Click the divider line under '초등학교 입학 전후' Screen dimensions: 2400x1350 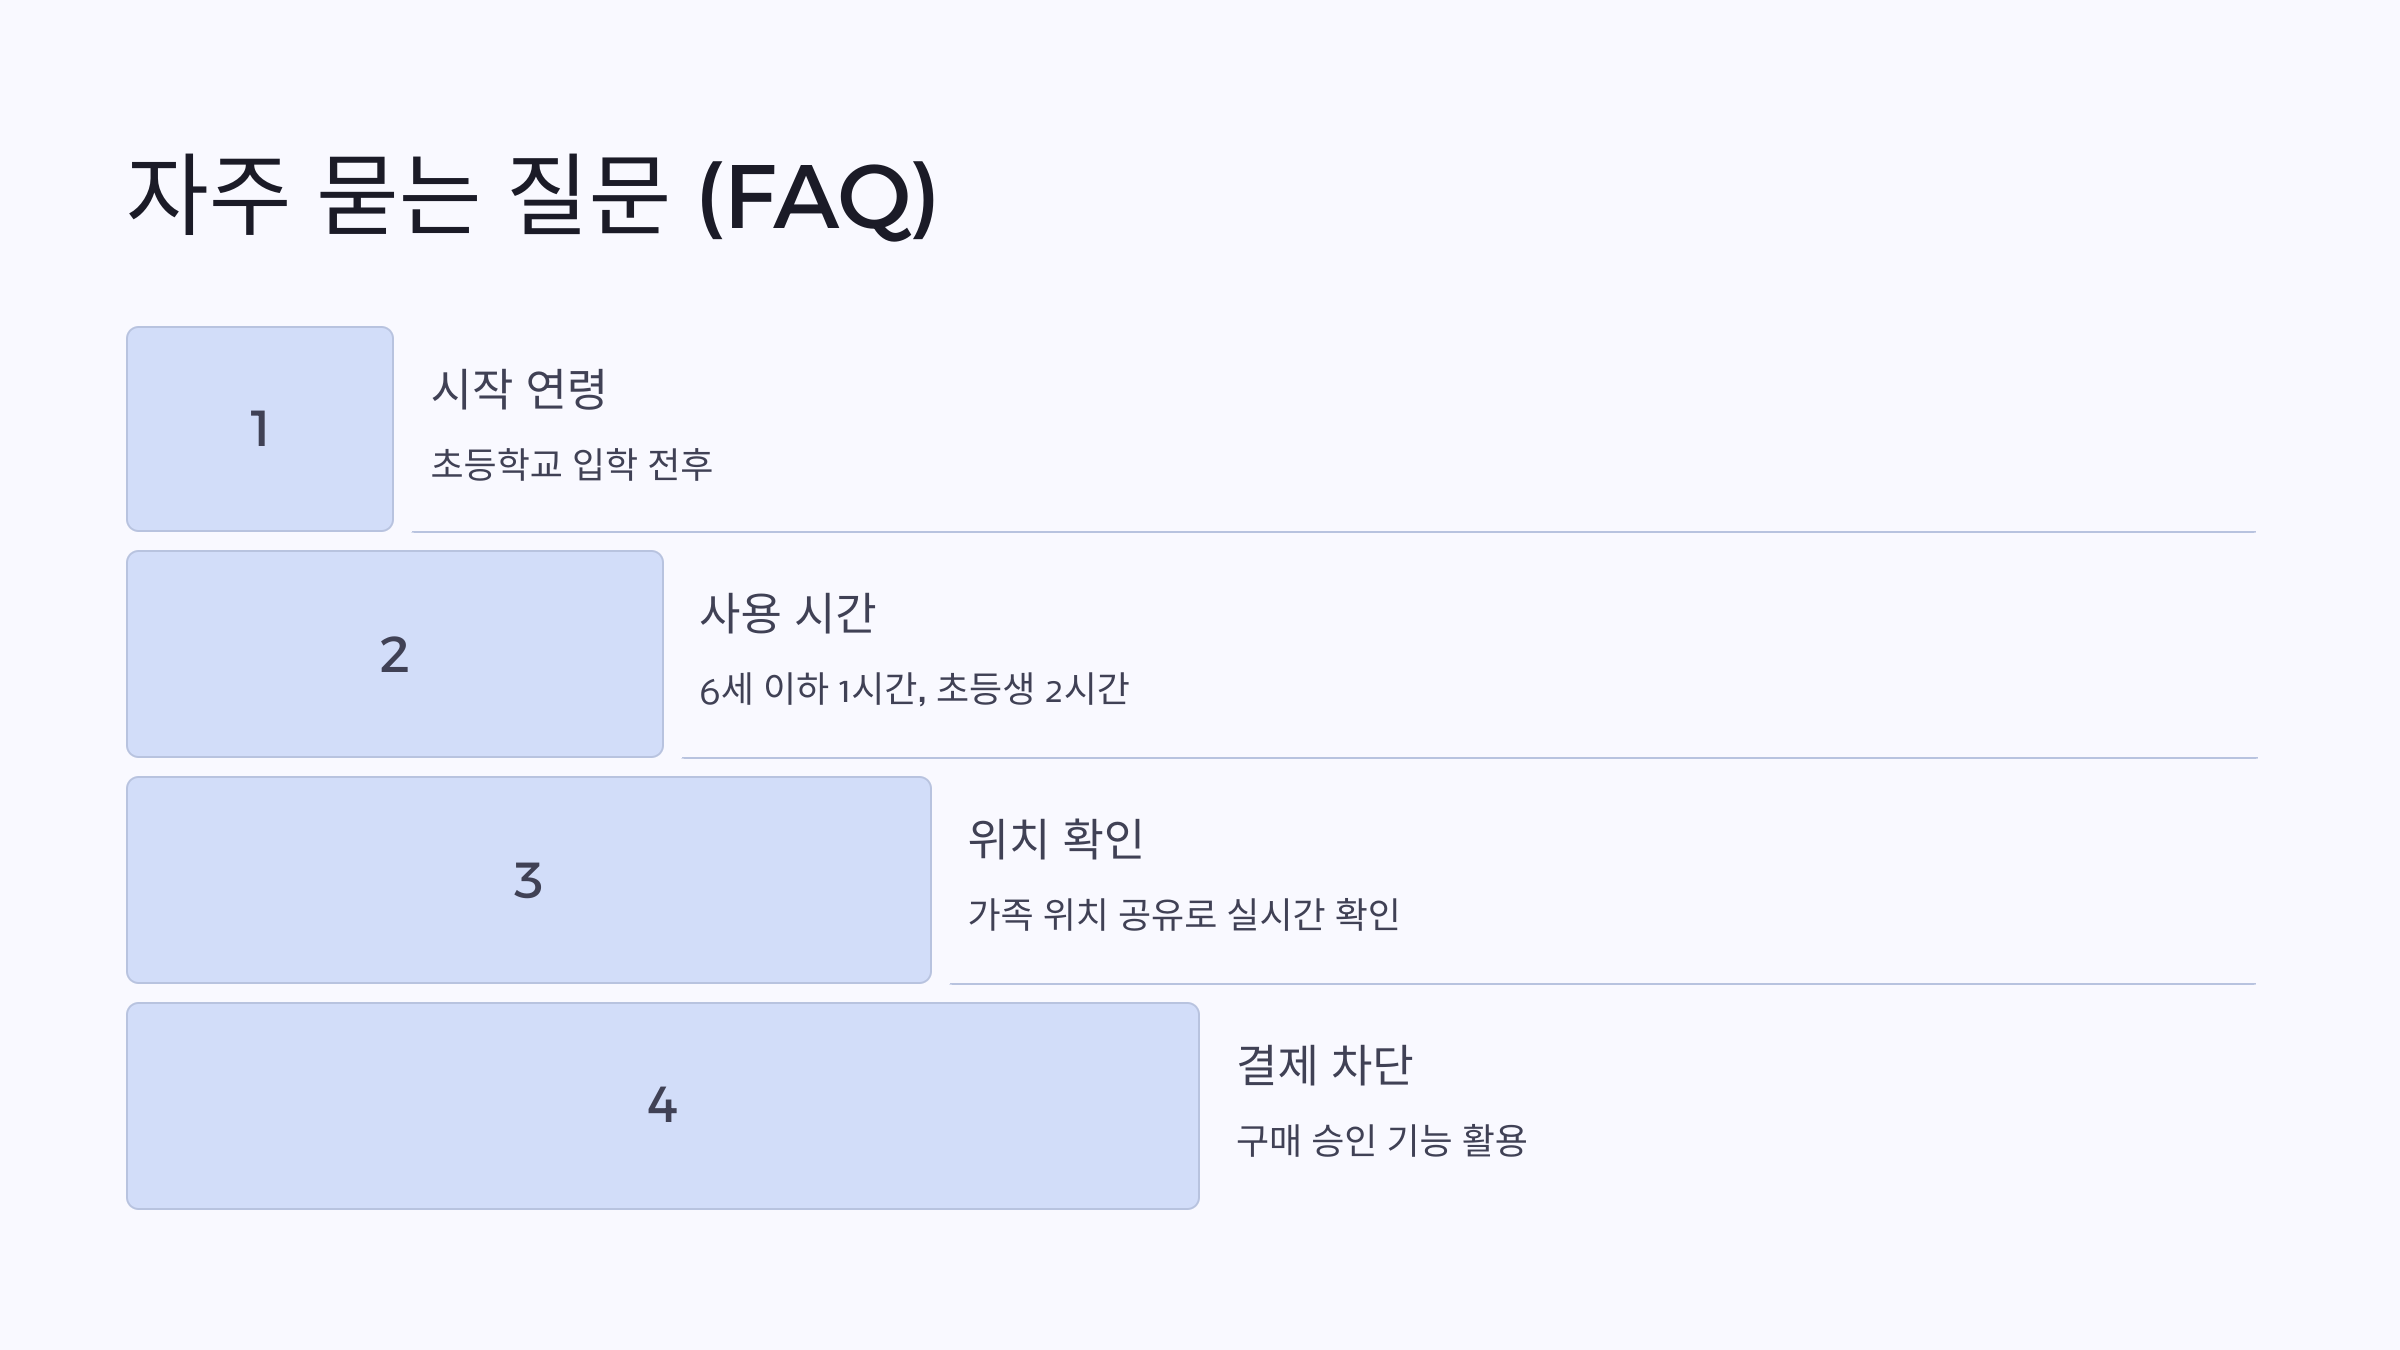point(1334,532)
